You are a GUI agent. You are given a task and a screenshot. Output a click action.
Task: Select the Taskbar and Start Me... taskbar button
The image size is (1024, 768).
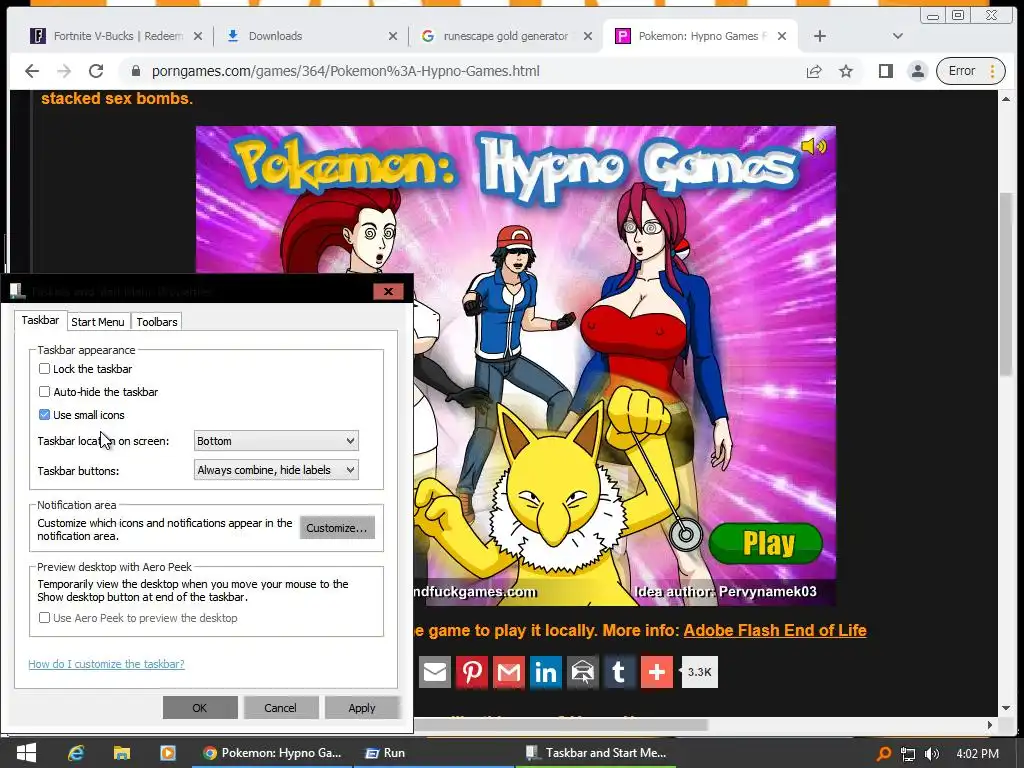pos(596,753)
